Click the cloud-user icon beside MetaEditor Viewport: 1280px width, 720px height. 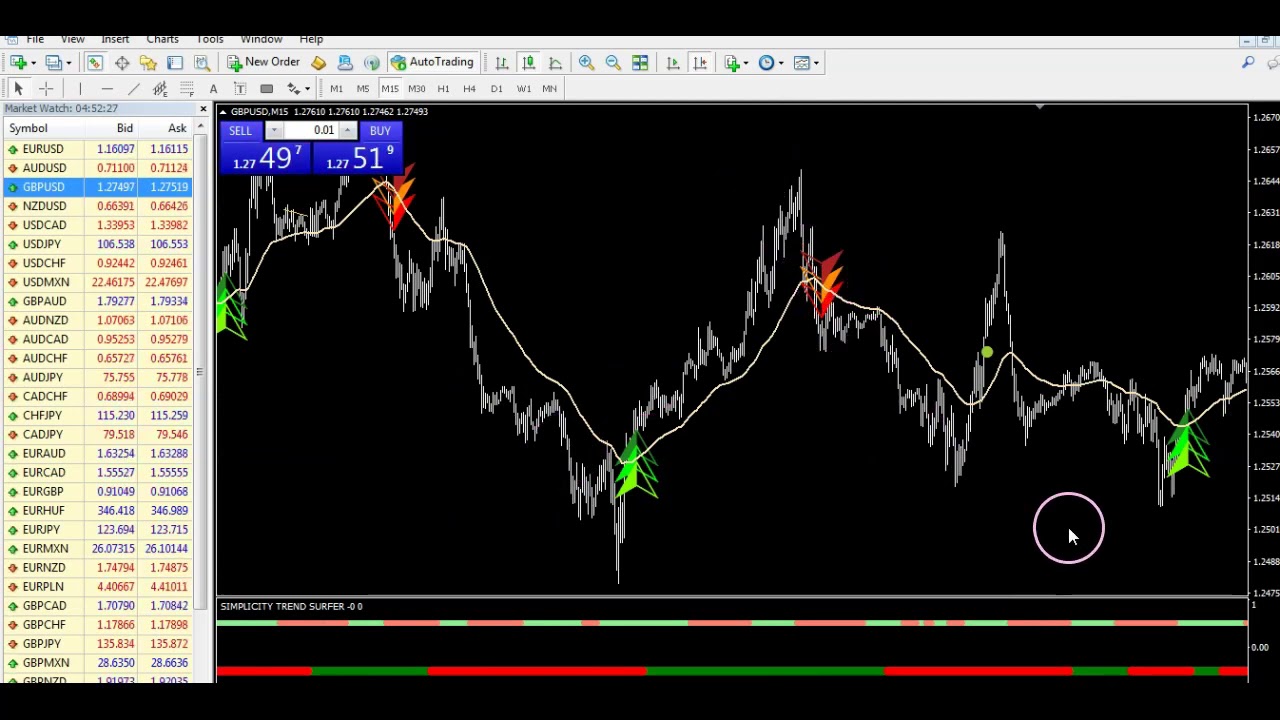tap(345, 63)
